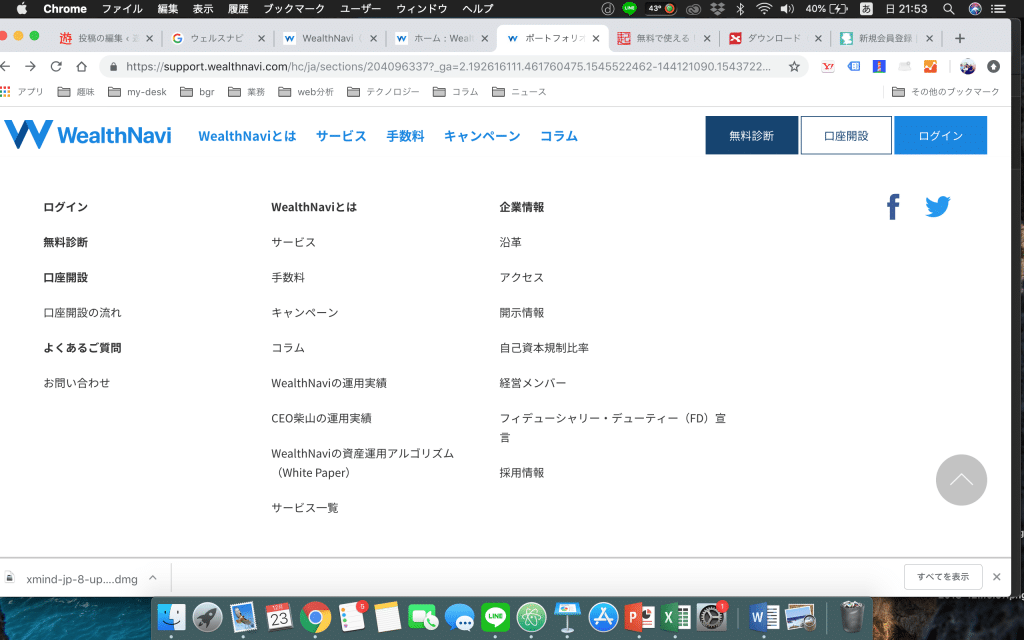The height and width of the screenshot is (640, 1024).
Task: Open the xmind-jp-8 dmg downloaded file
Action: 82,579
